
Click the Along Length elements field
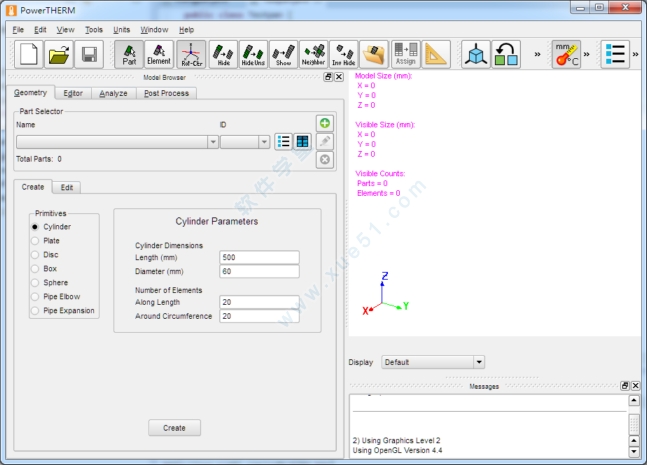tap(259, 302)
